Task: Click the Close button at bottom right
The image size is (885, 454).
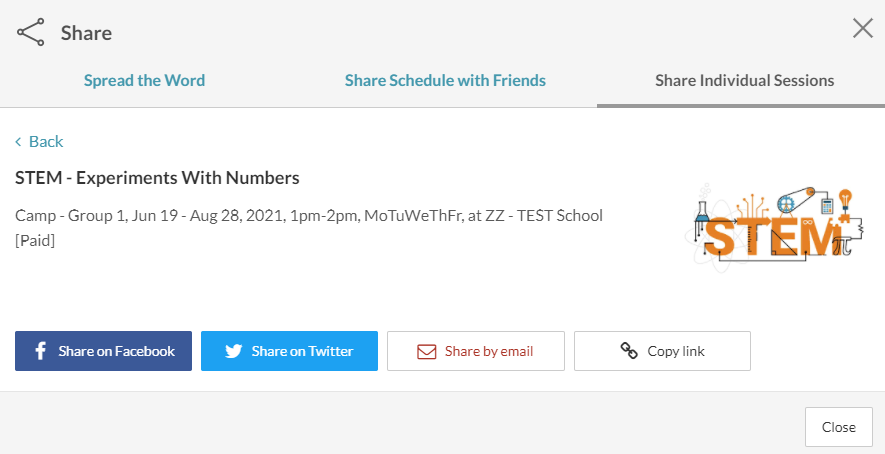Action: (x=838, y=427)
